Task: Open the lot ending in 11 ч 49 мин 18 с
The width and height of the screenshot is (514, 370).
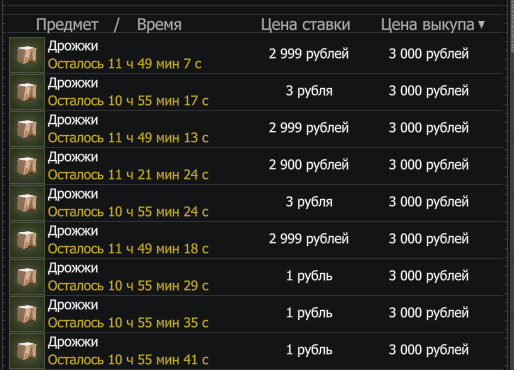Action: point(256,240)
